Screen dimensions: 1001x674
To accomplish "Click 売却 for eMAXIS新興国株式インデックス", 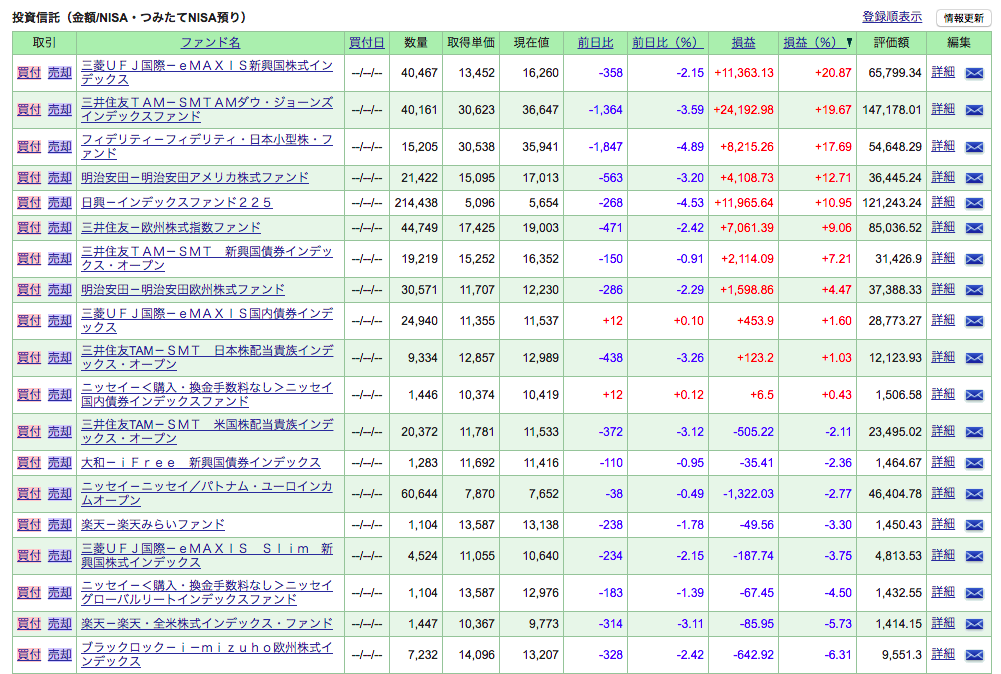I will click(60, 73).
